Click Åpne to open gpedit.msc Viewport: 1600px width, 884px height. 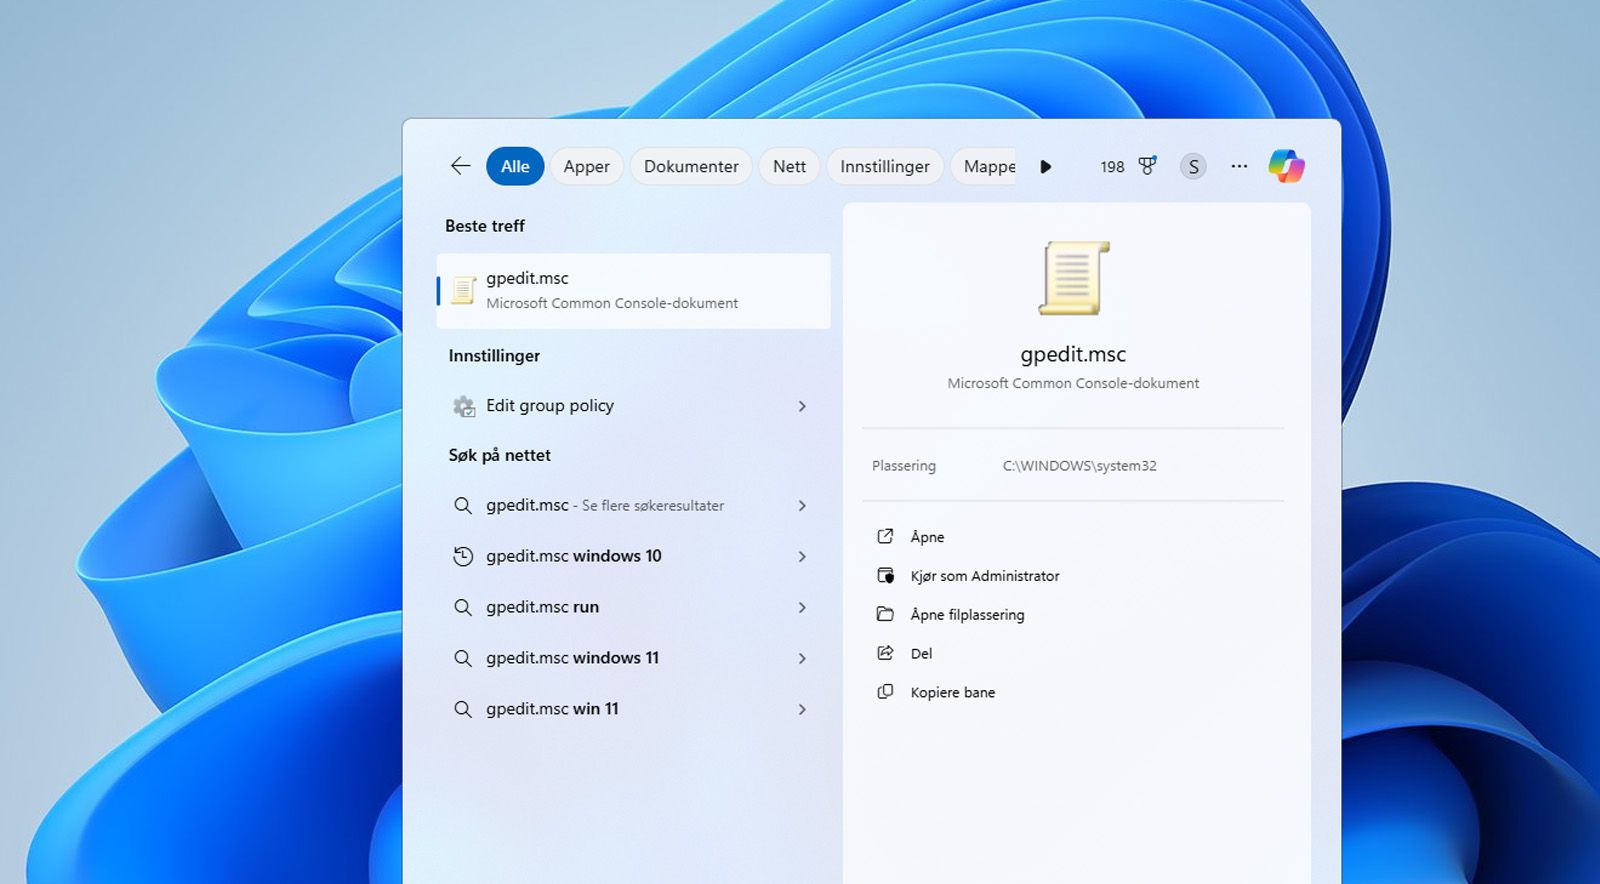pos(927,537)
